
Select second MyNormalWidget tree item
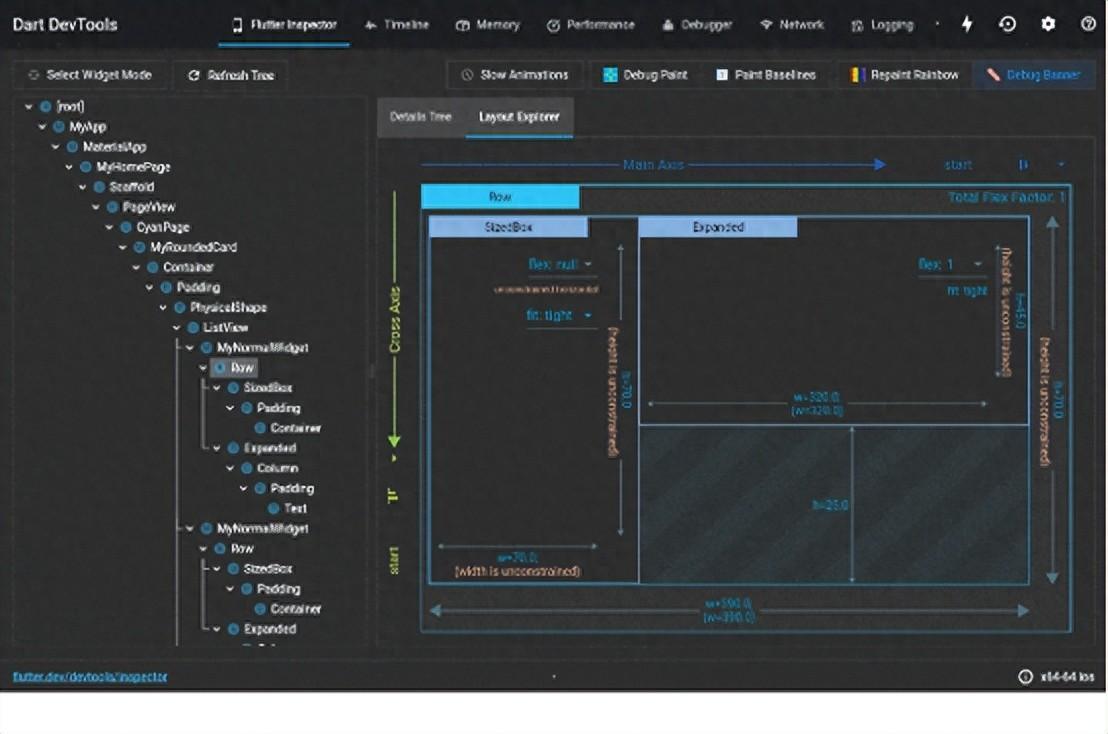(x=262, y=528)
